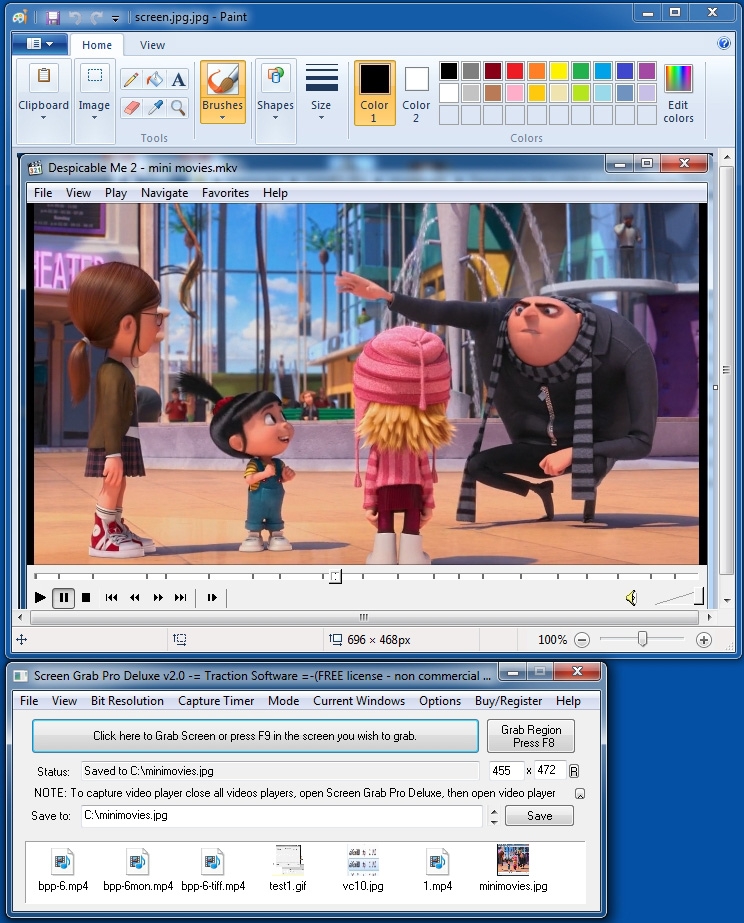Click the Pause button in the media player

point(64,598)
